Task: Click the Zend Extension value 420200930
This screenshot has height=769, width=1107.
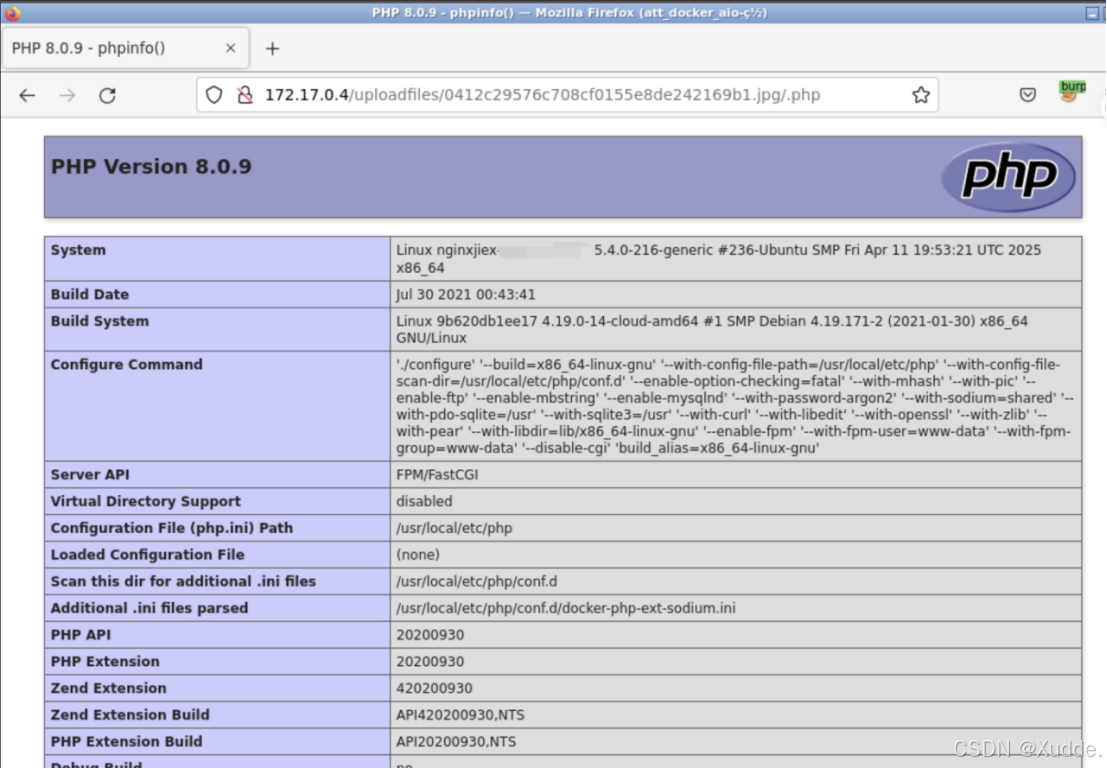Action: click(x=434, y=688)
